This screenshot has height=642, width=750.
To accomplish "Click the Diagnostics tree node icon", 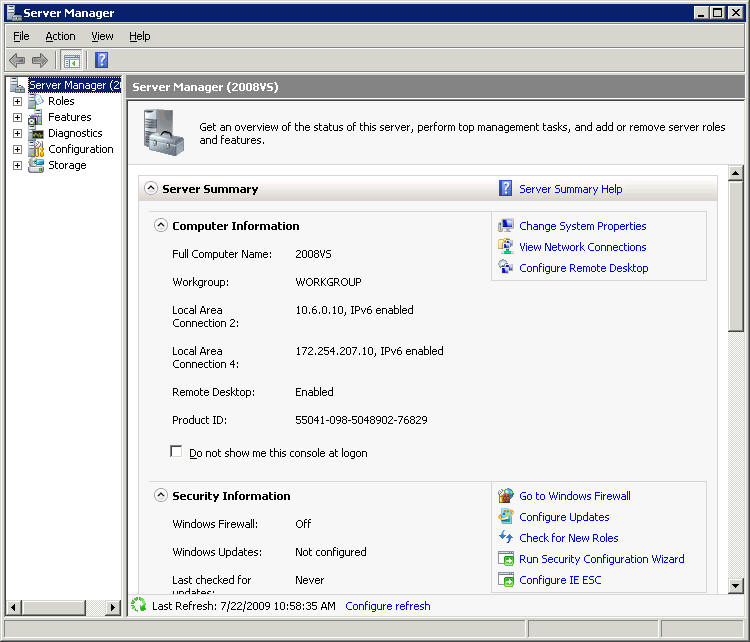I will click(x=36, y=133).
